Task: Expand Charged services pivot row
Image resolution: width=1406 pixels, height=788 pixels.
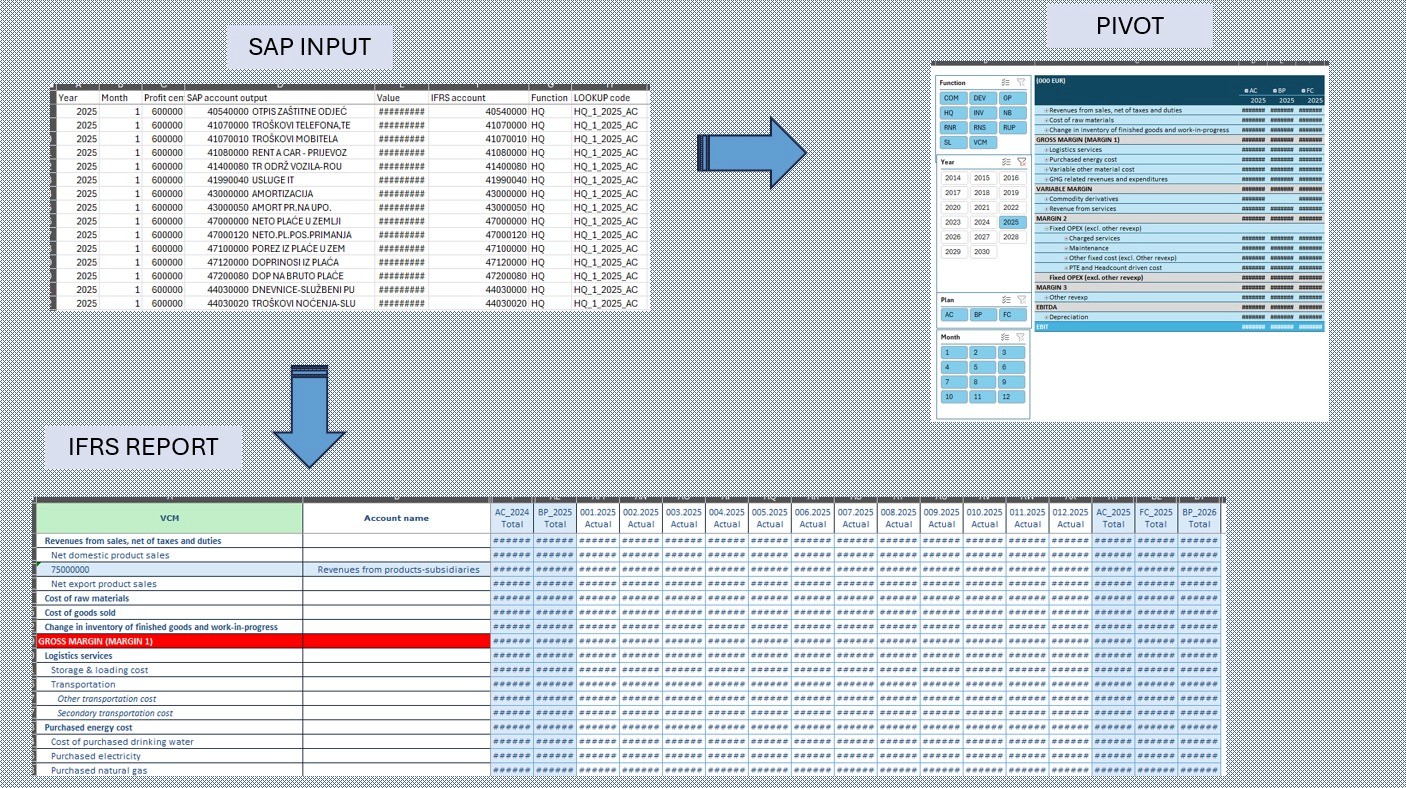Action: [x=1066, y=238]
